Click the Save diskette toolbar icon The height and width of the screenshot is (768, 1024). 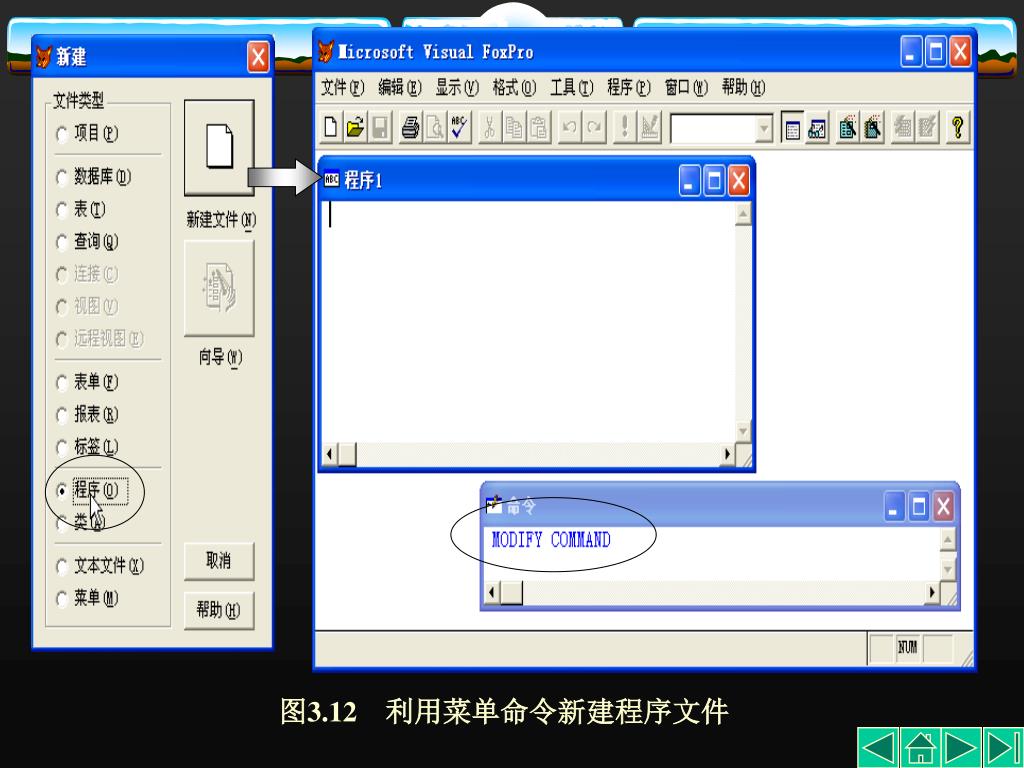[380, 127]
